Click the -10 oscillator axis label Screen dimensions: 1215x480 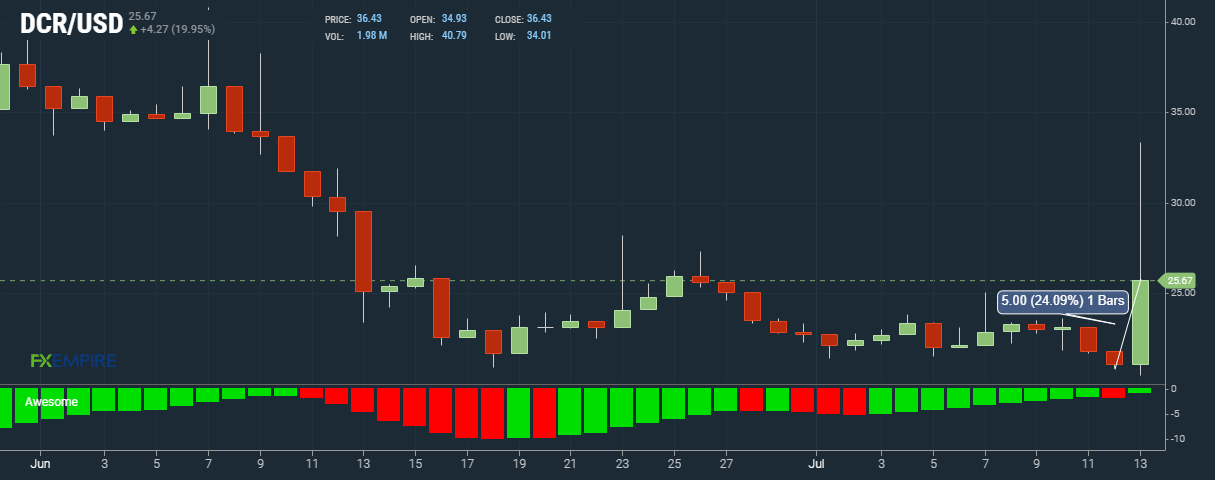tap(1180, 439)
